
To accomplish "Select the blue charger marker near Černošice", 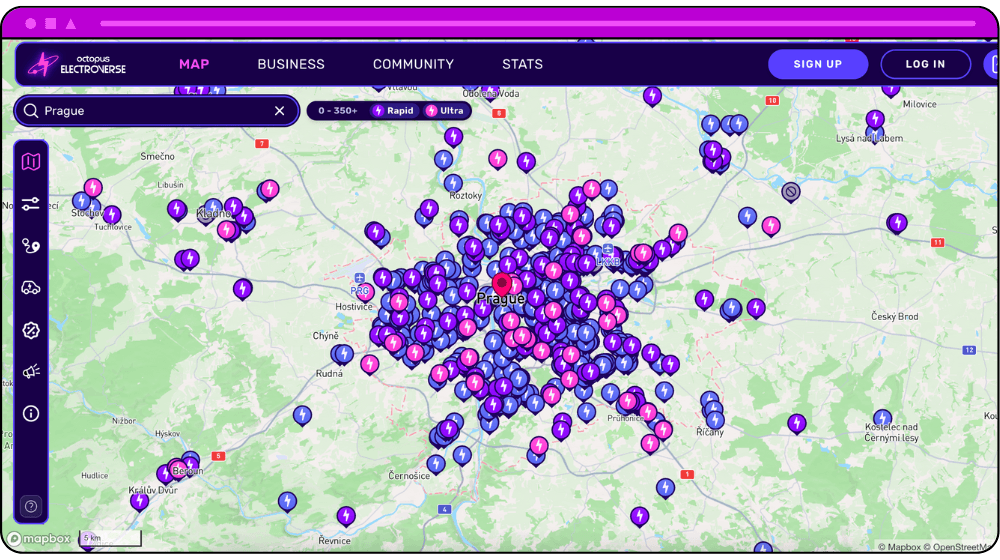I will click(436, 464).
